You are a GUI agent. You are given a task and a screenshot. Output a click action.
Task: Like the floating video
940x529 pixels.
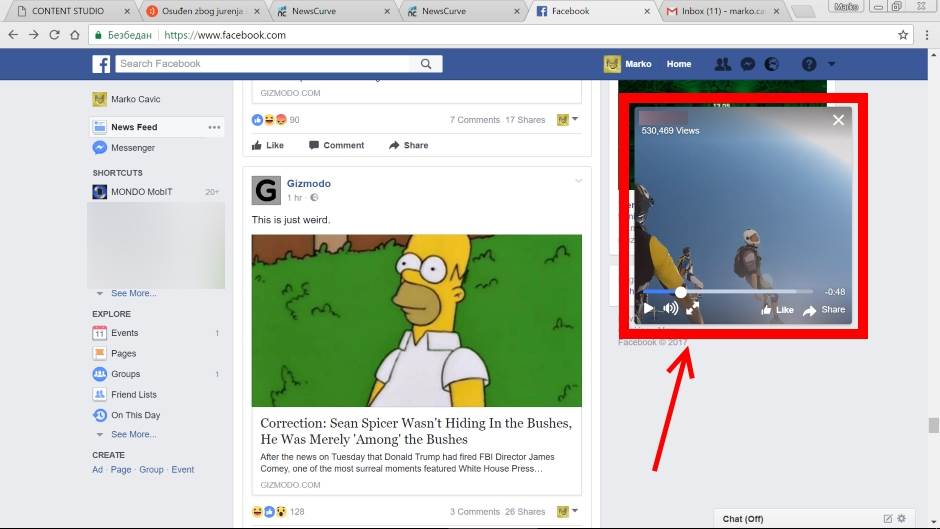point(777,310)
